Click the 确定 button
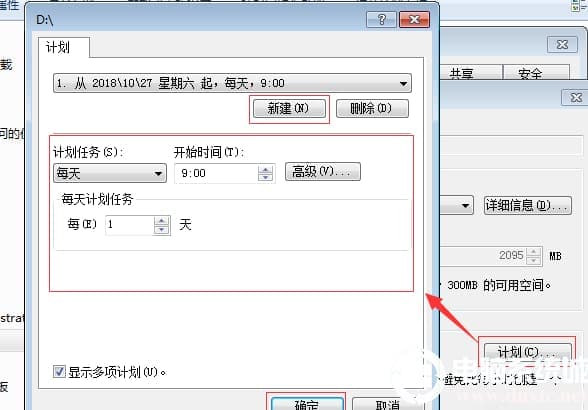 307,404
